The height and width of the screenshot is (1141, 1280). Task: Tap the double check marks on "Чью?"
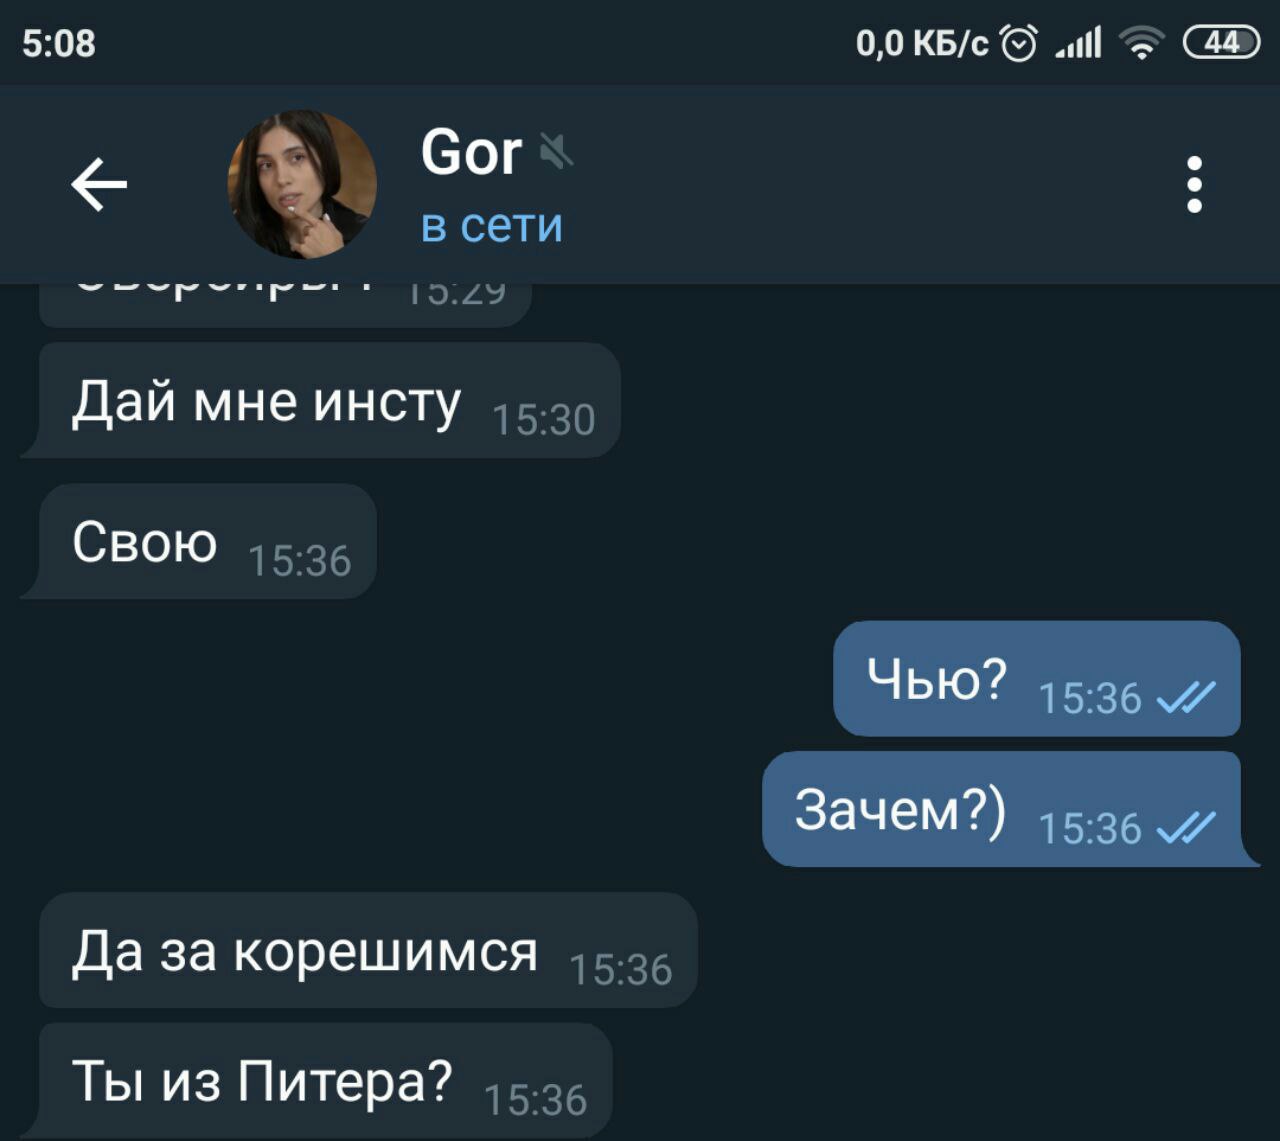point(1186,696)
